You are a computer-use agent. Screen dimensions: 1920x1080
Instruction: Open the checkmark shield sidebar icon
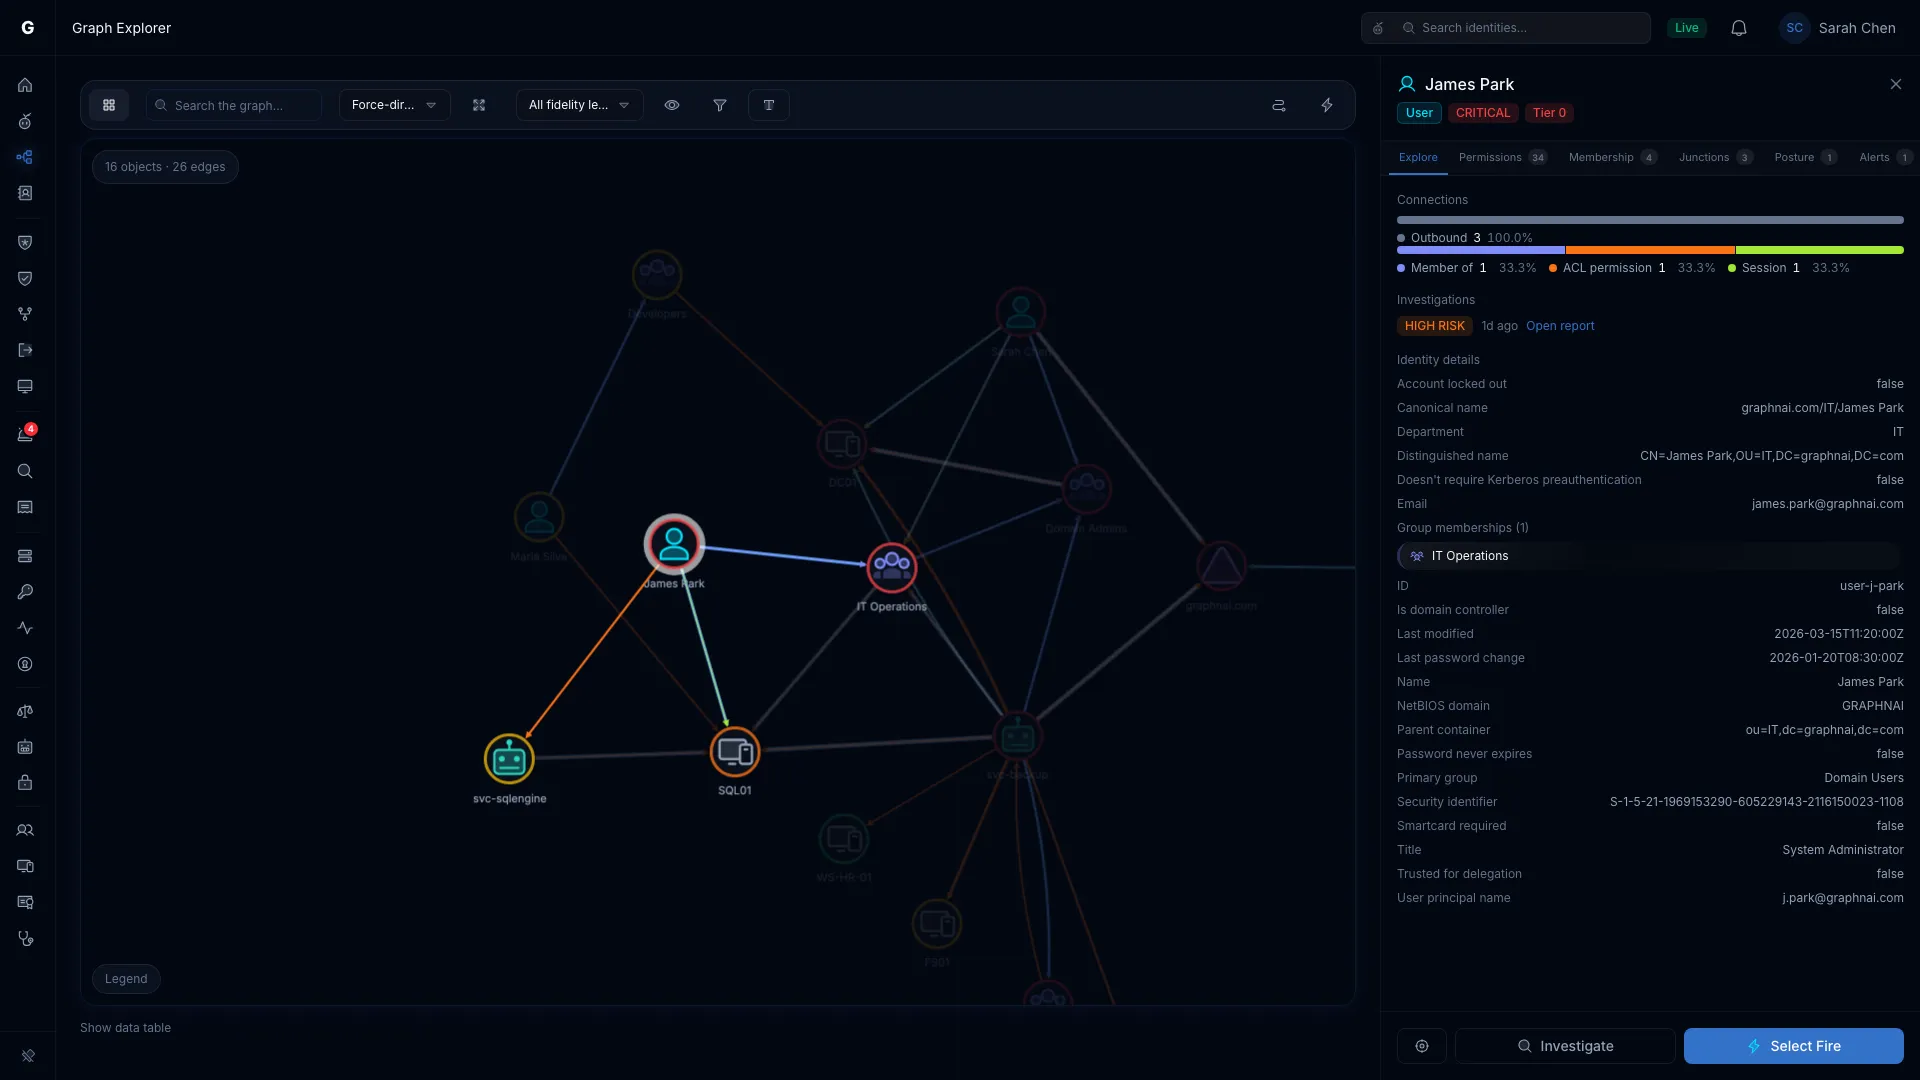point(25,278)
